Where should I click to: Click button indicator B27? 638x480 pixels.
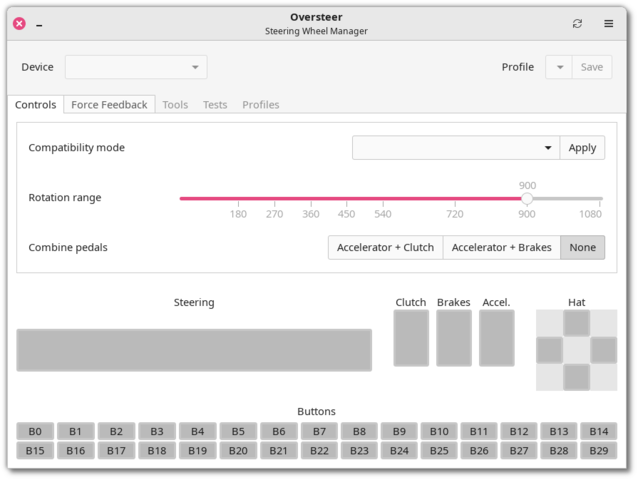pos(519,451)
